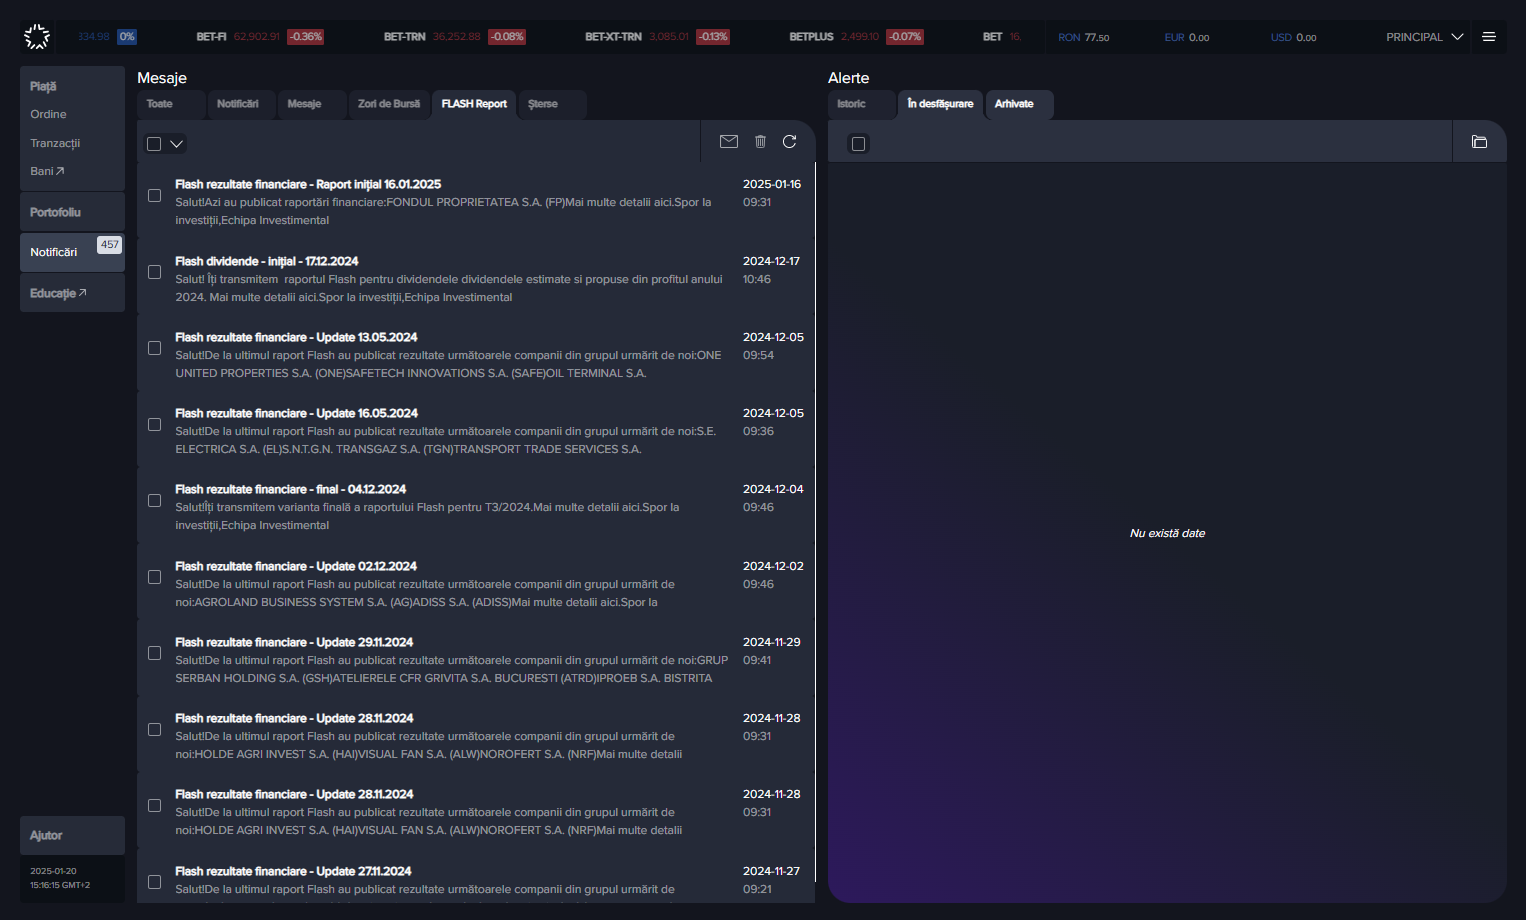The height and width of the screenshot is (920, 1526).
Task: Mark selected messages as read via envelope icon
Action: click(729, 142)
